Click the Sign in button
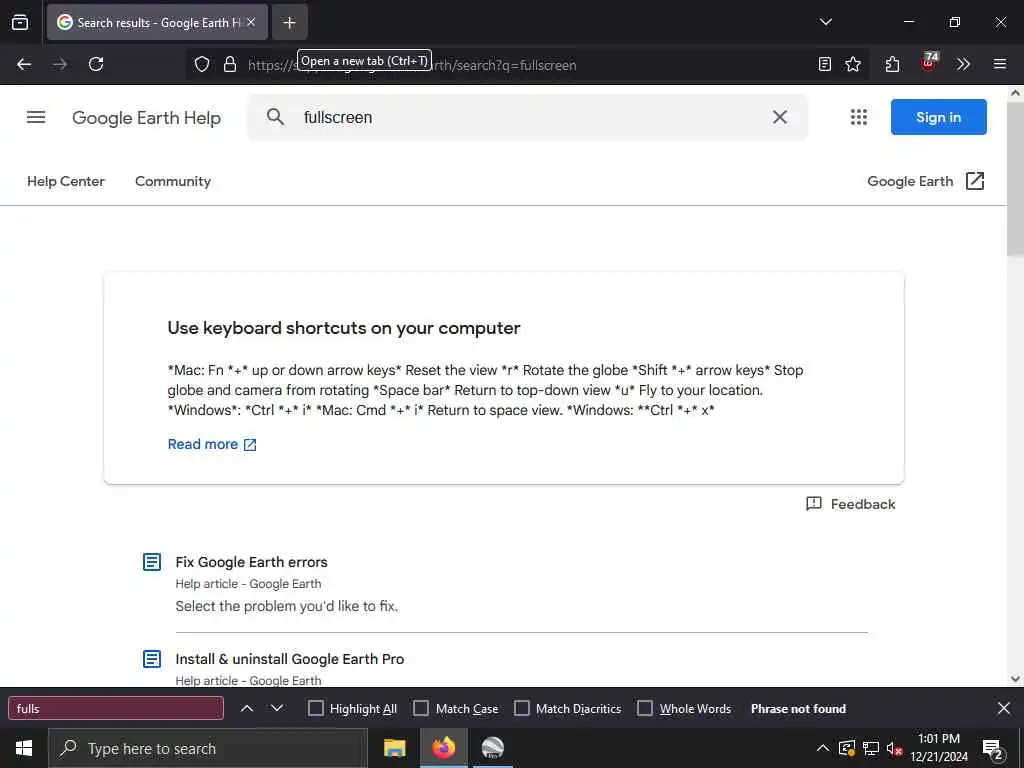 [x=938, y=117]
